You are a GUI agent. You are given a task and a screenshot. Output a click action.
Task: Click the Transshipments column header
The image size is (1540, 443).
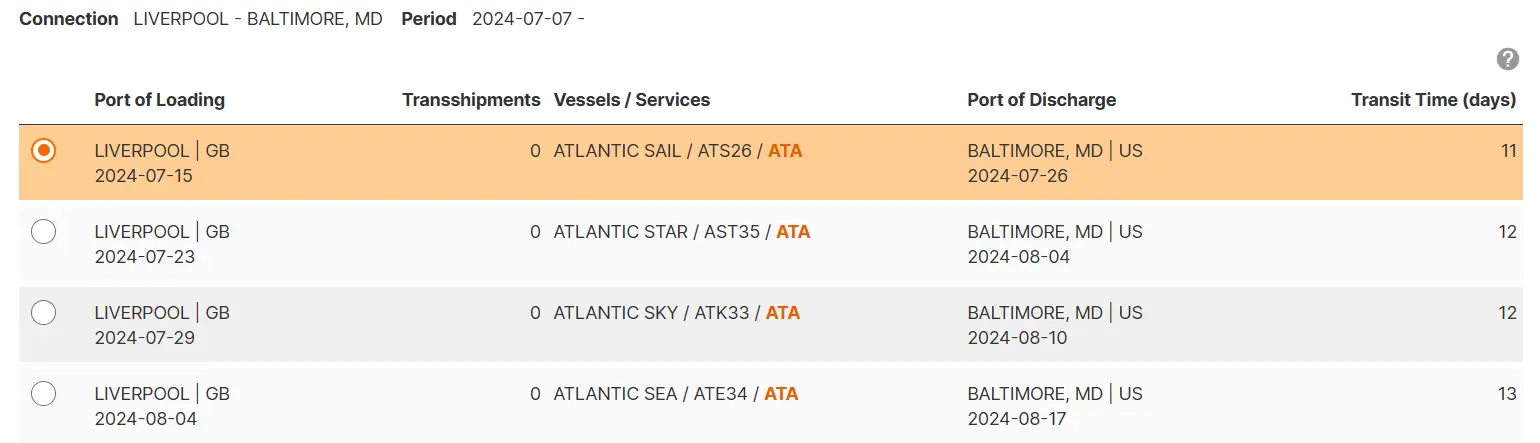(471, 100)
